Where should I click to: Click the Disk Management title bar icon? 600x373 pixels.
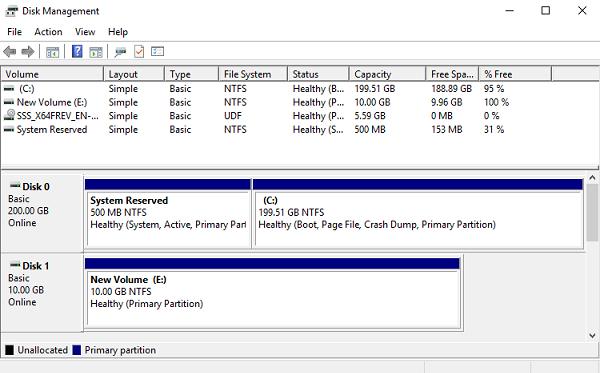coord(11,11)
